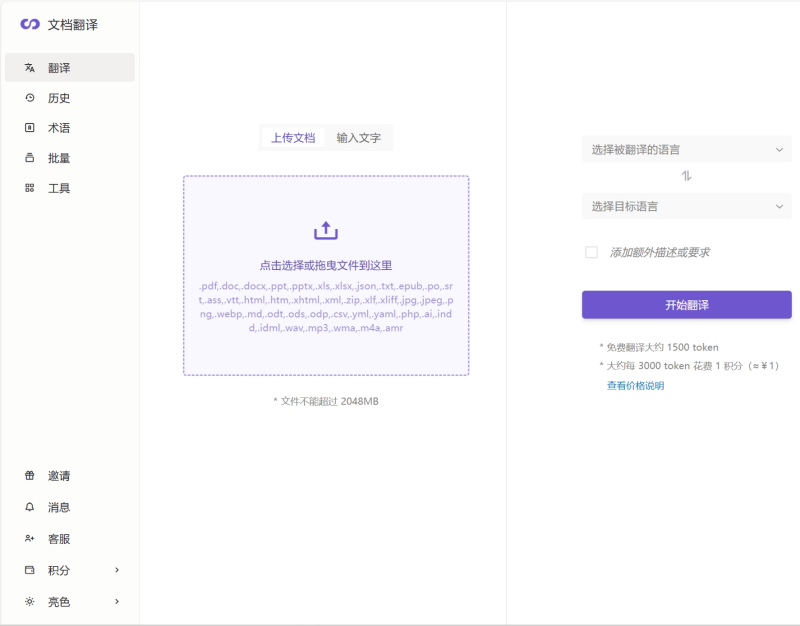The height and width of the screenshot is (626, 800).
Task: Select the 术语 glossary icon
Action: [30, 128]
